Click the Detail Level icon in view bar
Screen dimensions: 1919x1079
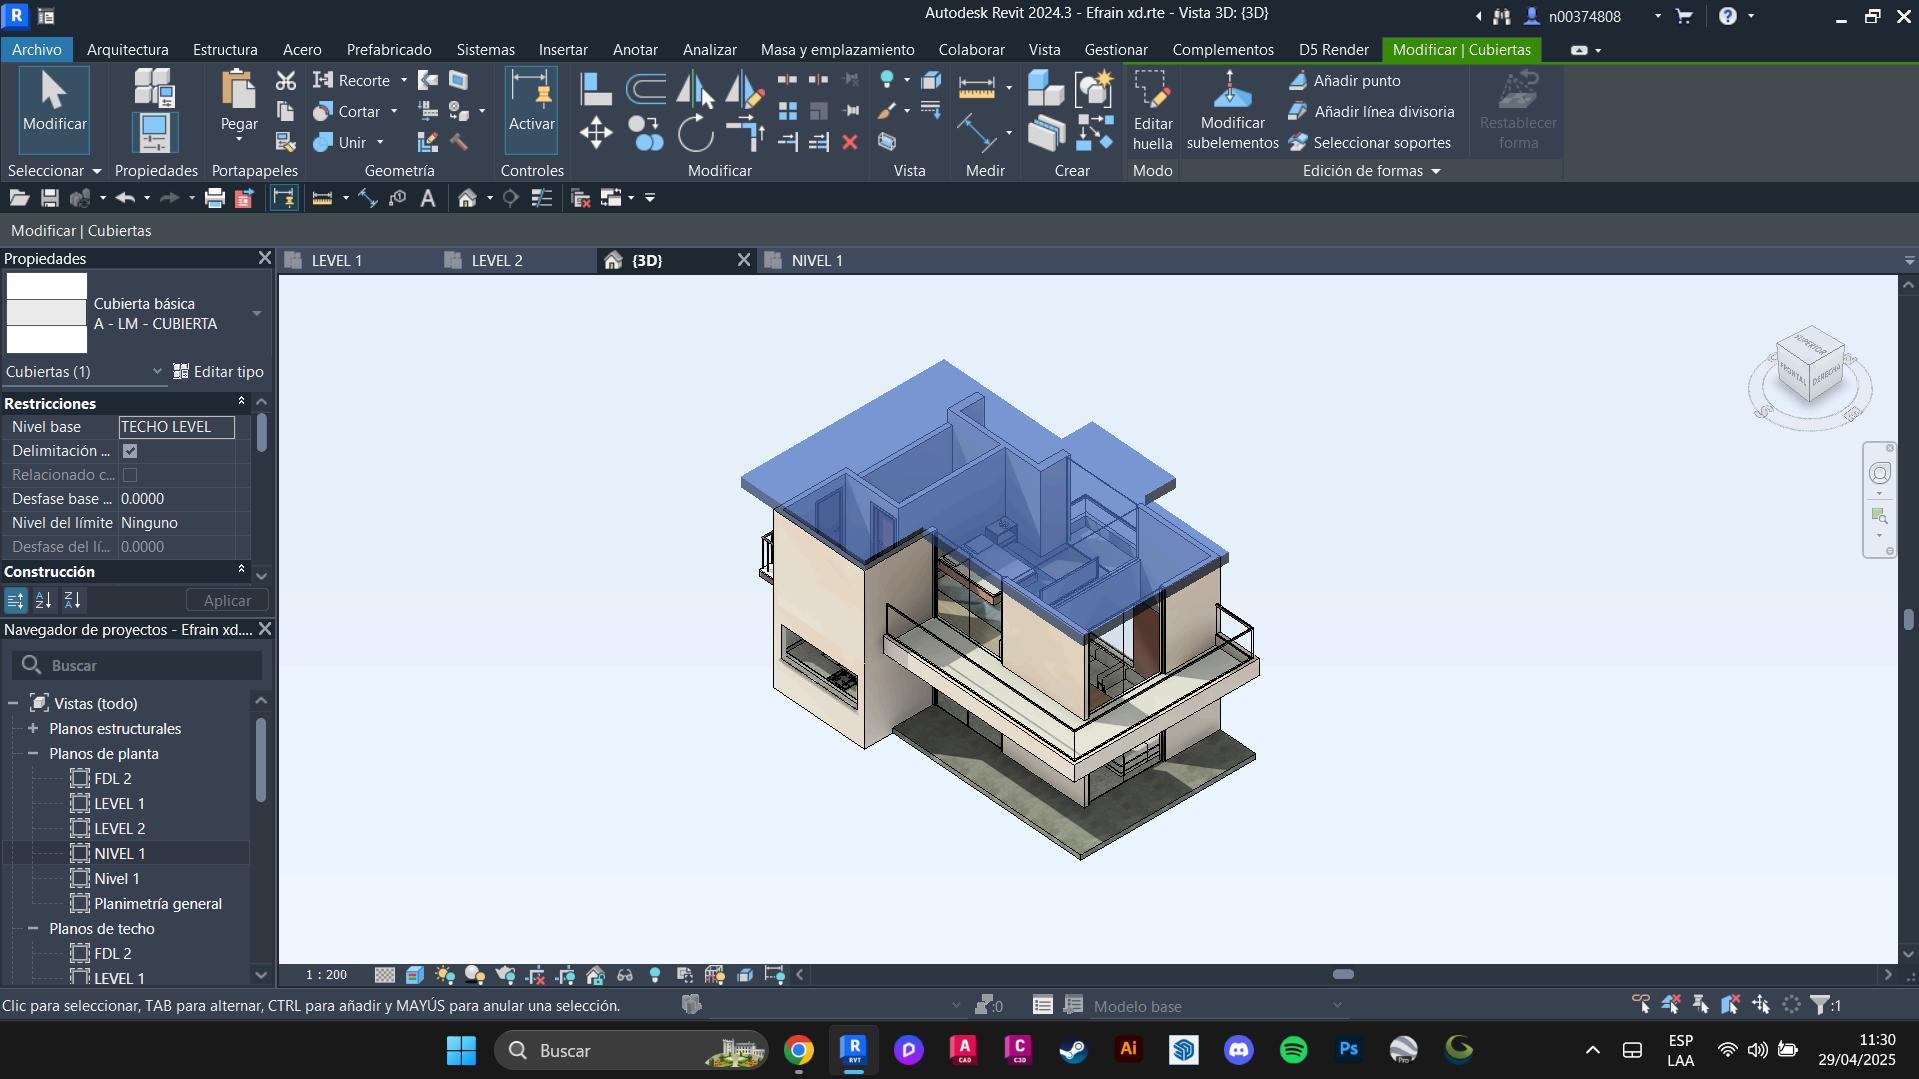point(385,974)
